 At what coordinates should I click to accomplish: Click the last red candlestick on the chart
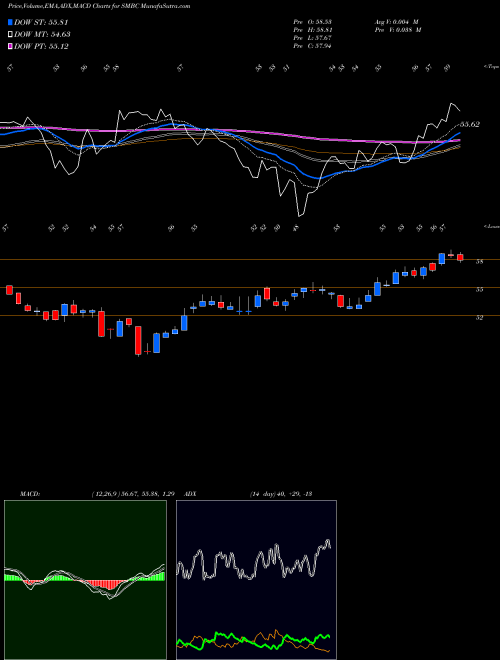460,257
